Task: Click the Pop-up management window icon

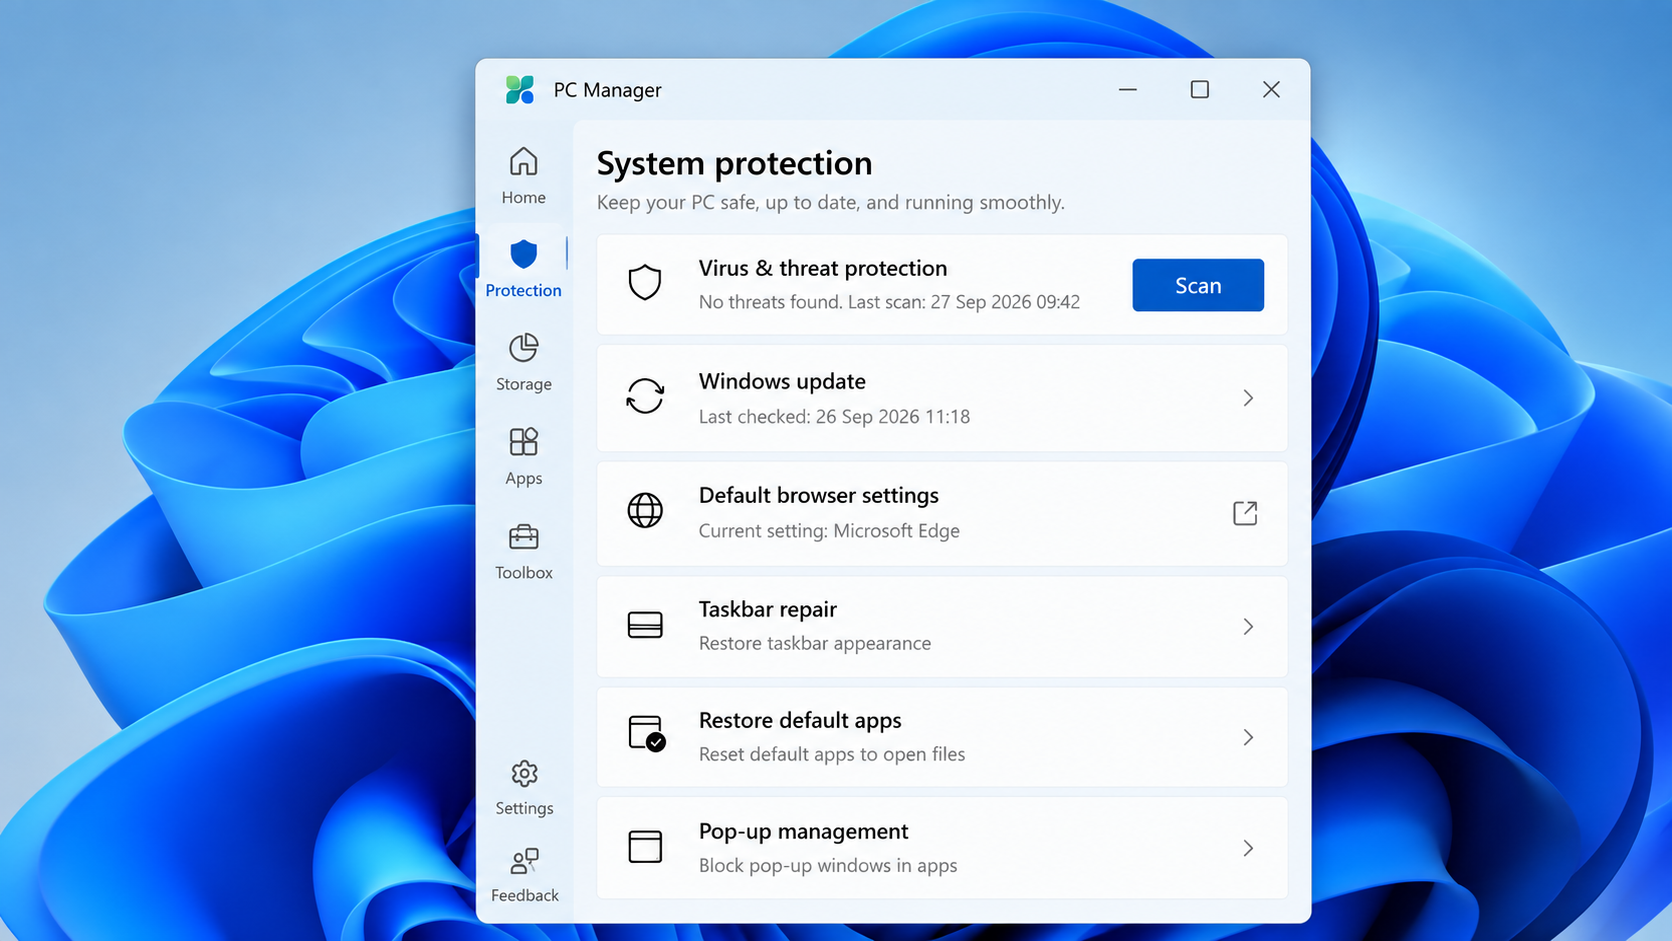Action: tap(645, 846)
